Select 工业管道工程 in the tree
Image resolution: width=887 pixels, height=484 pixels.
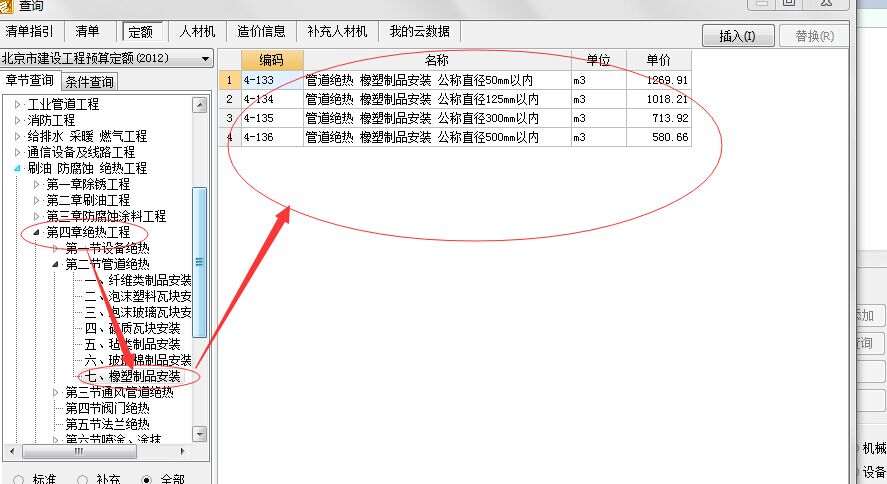(x=63, y=105)
